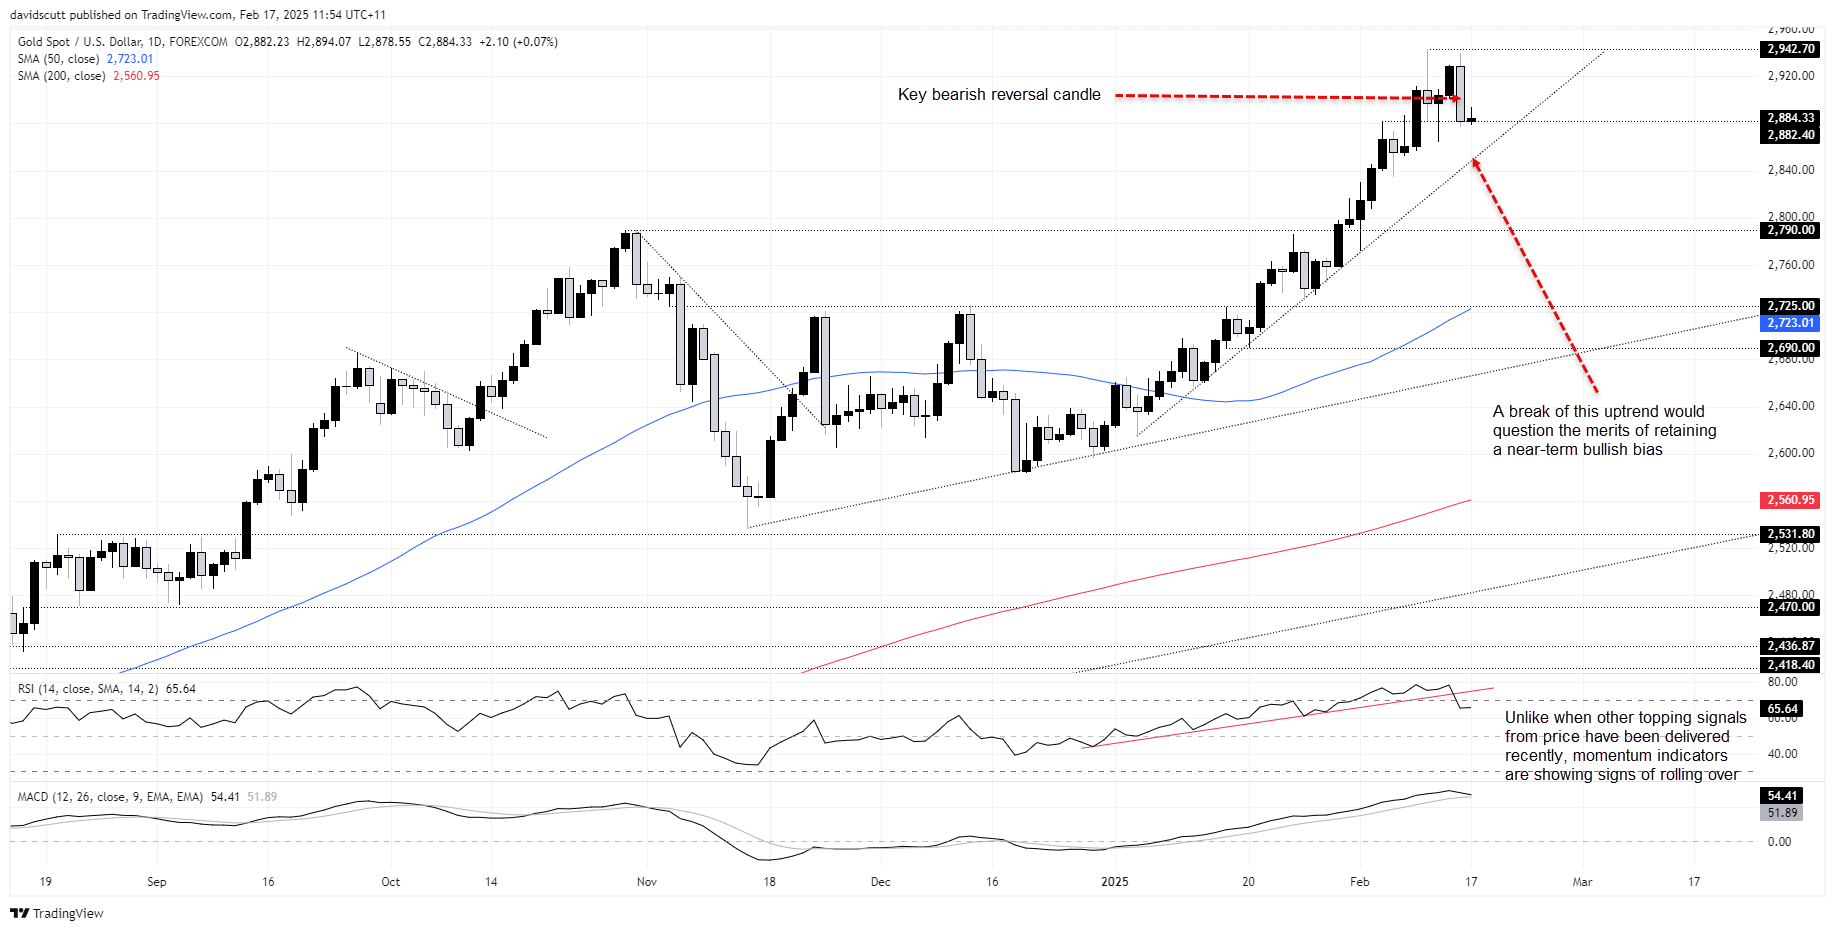Click the 'Mar' date label on time axis
The width and height of the screenshot is (1835, 931).
1582,882
